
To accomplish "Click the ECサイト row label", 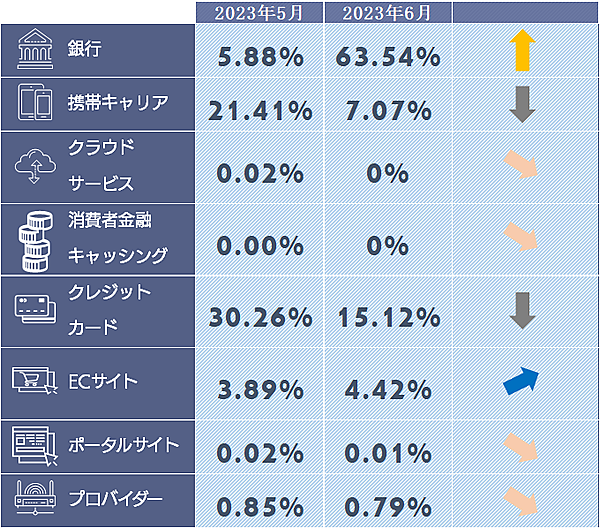I will coord(103,381).
